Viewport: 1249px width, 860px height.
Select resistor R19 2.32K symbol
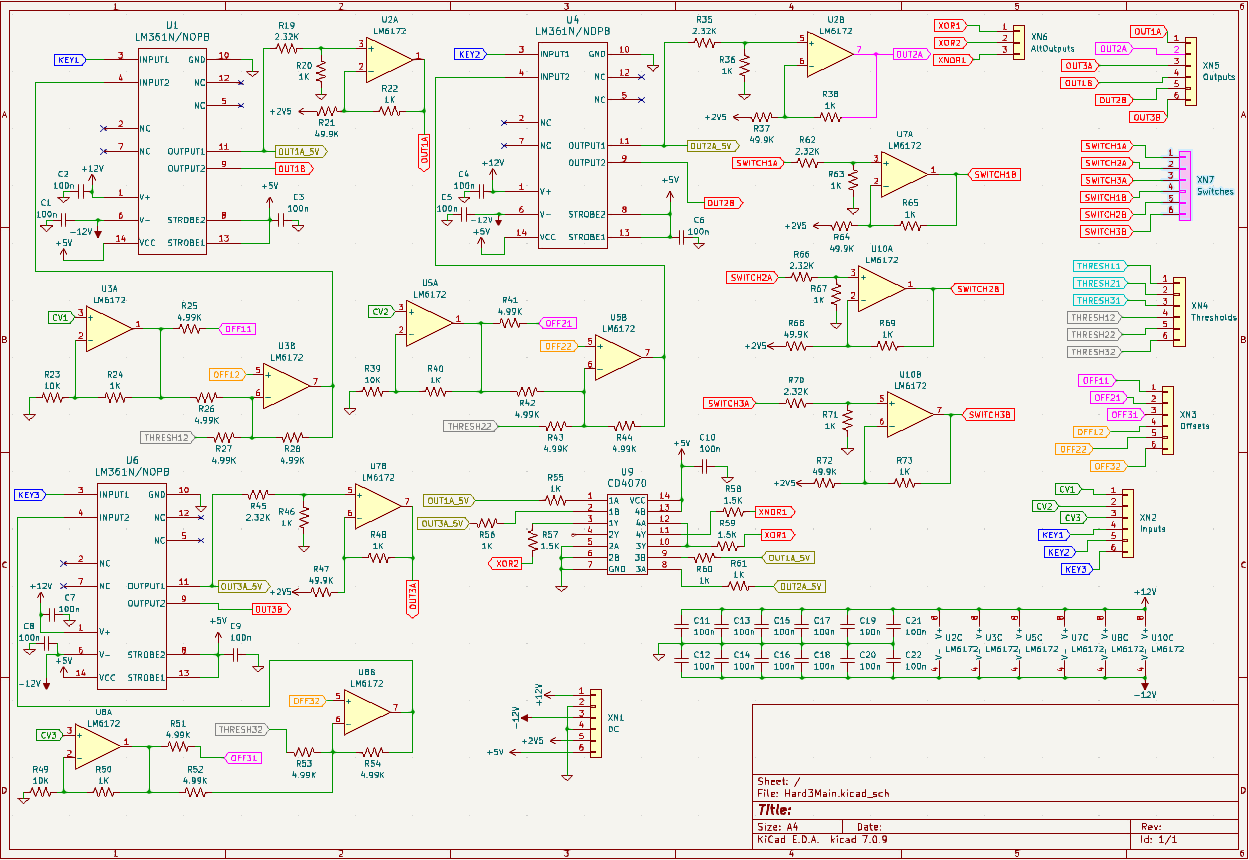(287, 47)
